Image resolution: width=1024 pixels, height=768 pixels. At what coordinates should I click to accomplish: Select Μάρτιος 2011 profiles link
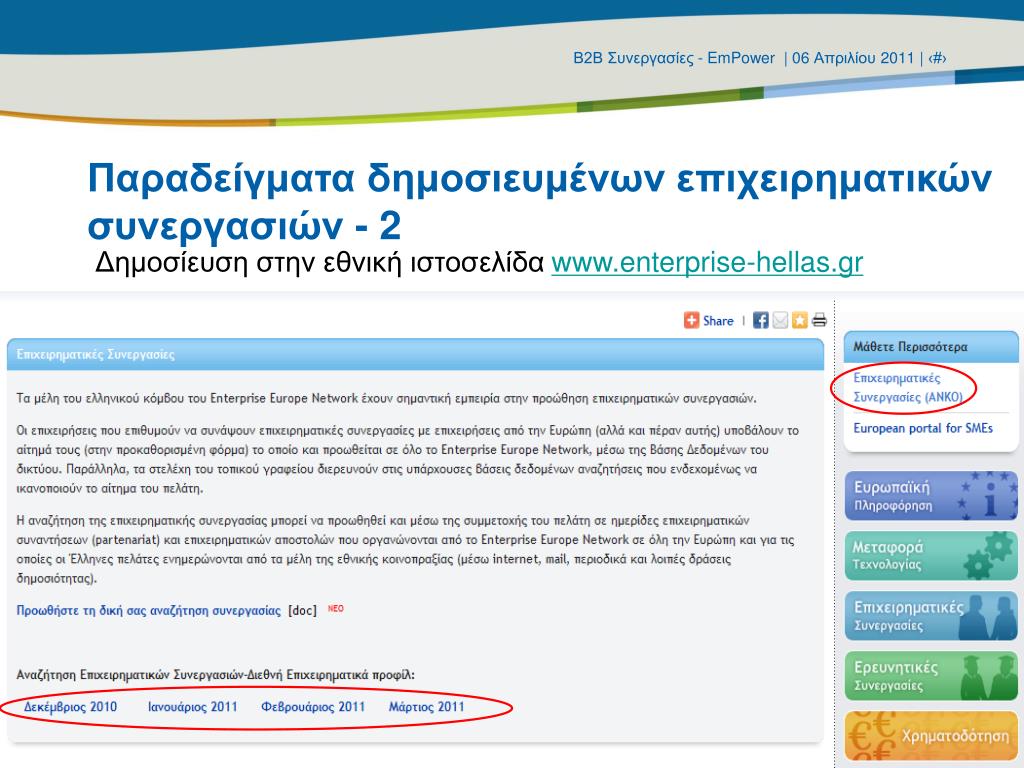tap(426, 707)
